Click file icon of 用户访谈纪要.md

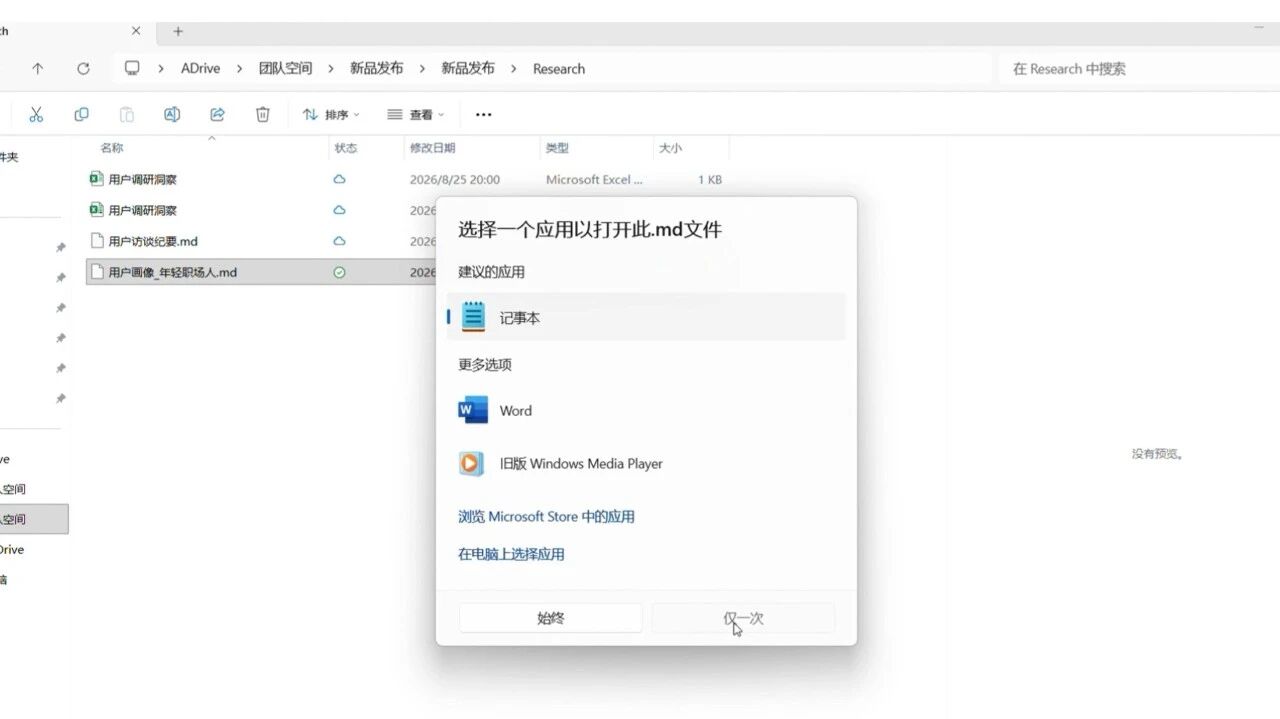(x=97, y=241)
